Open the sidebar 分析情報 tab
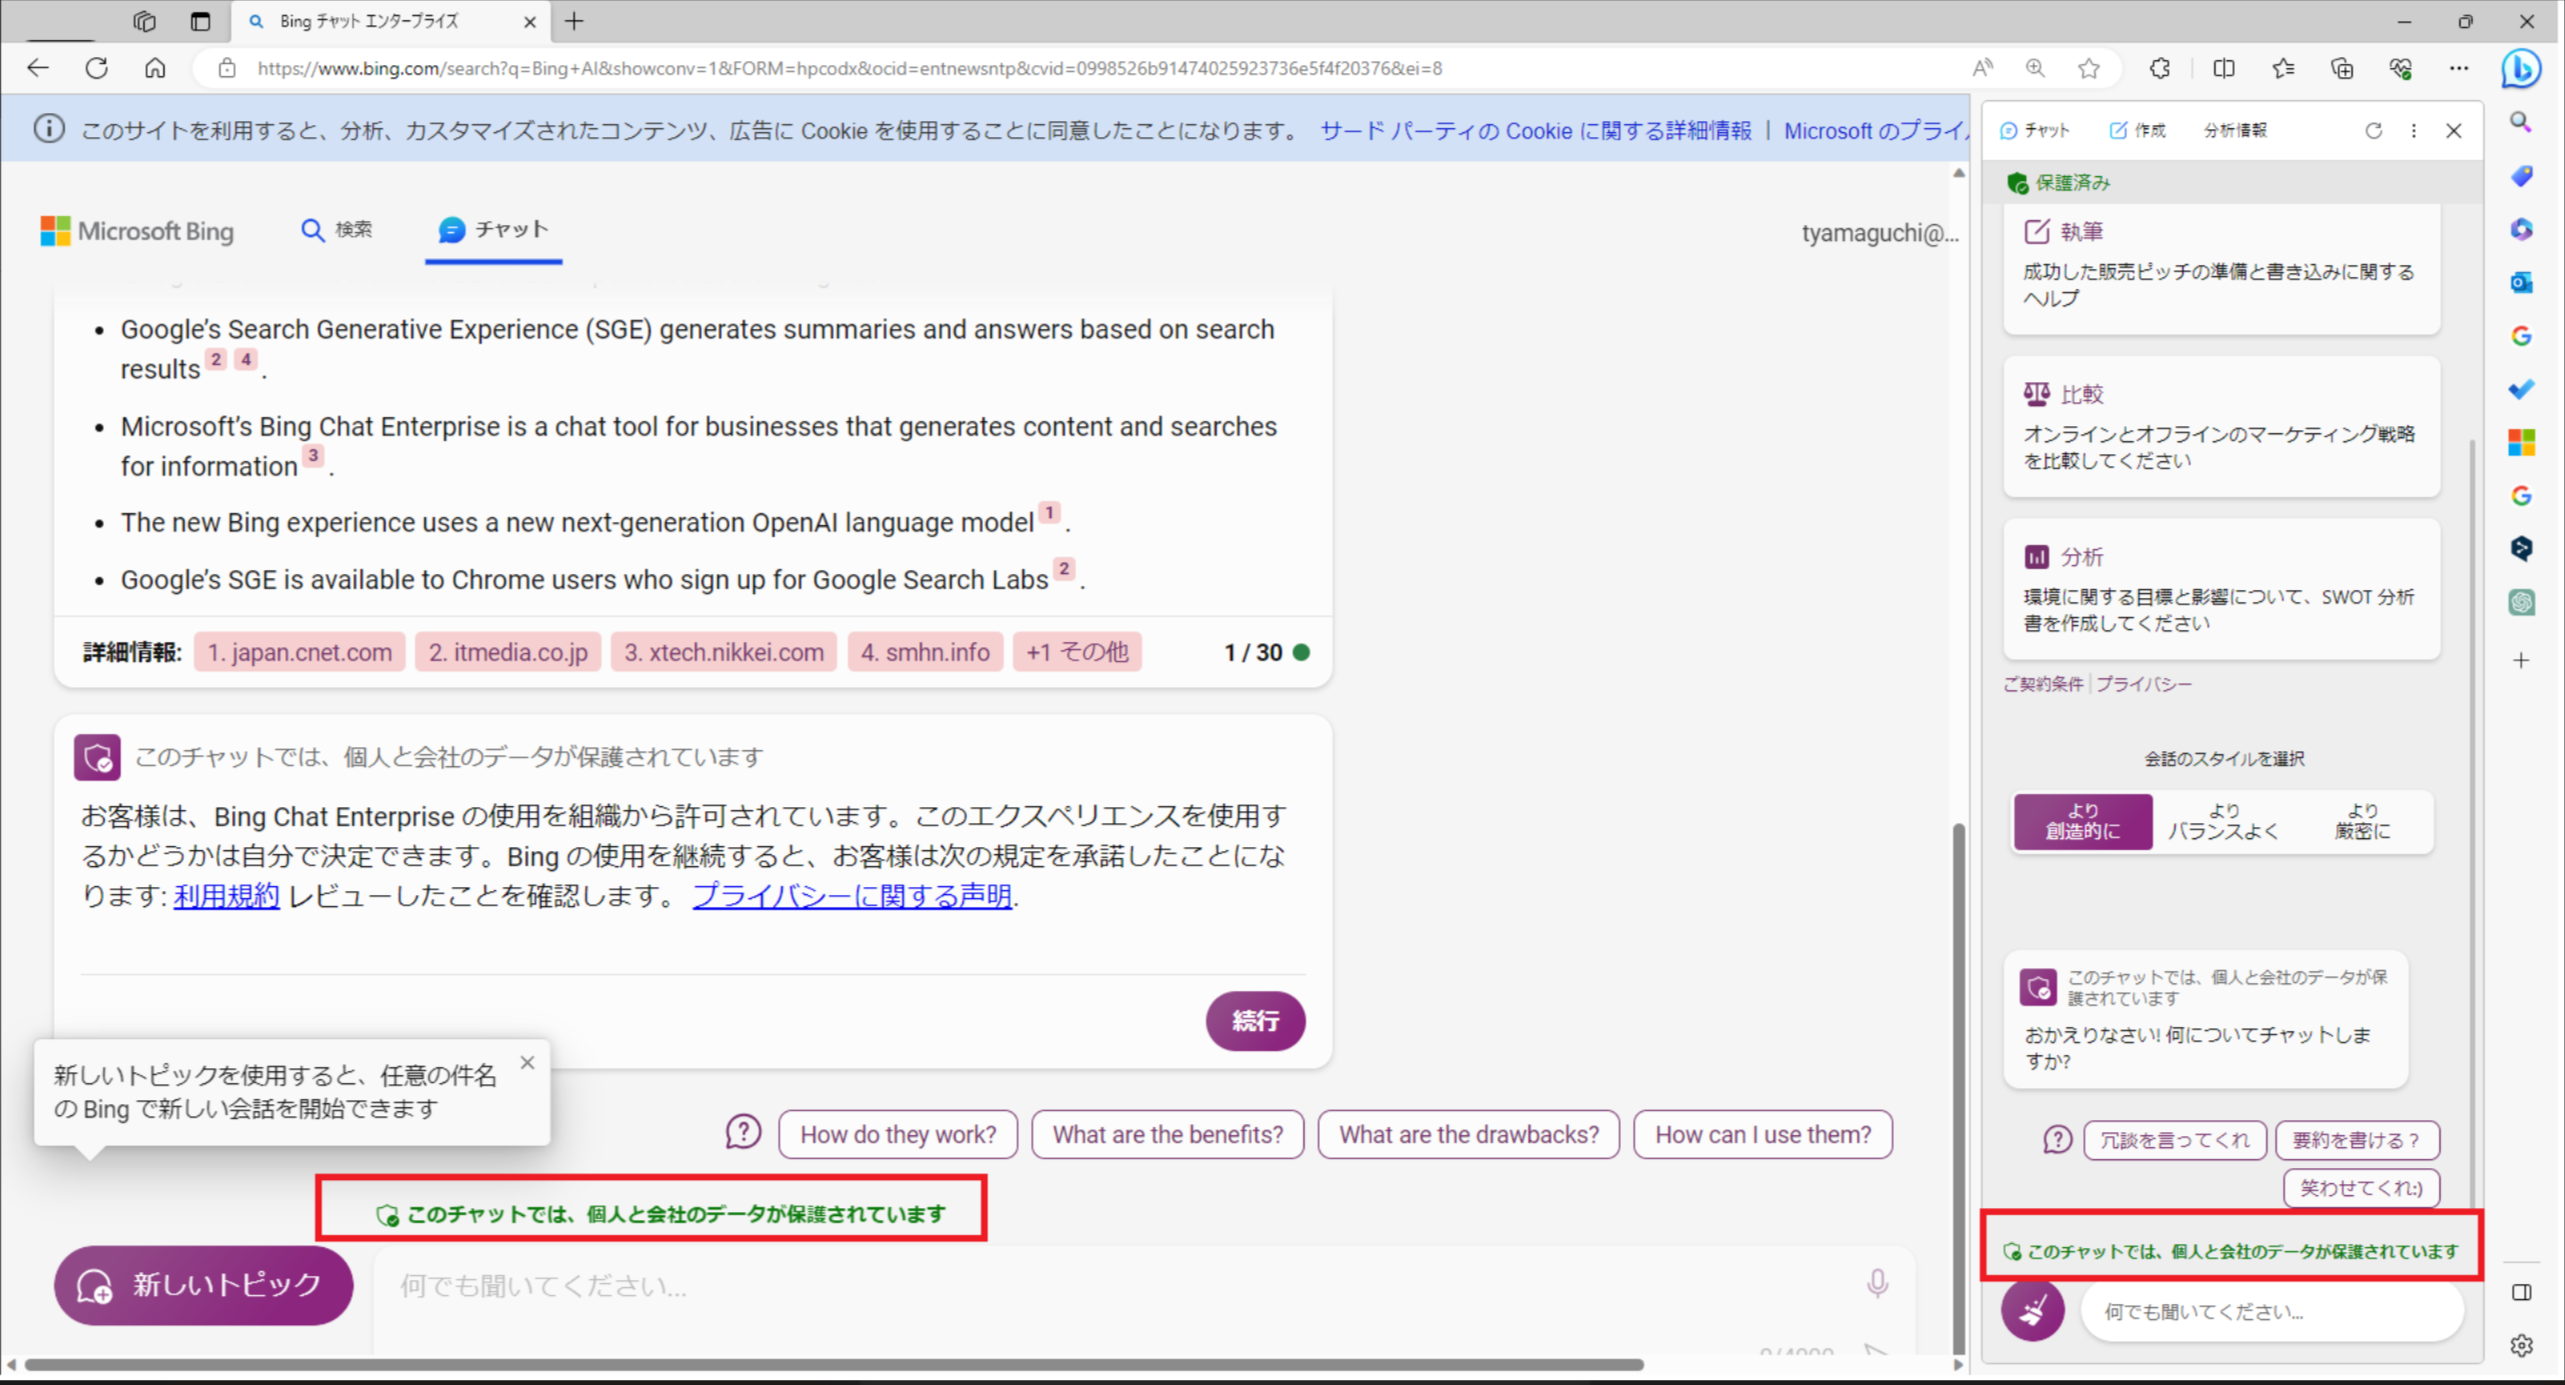This screenshot has height=1385, width=2565. tap(2236, 130)
